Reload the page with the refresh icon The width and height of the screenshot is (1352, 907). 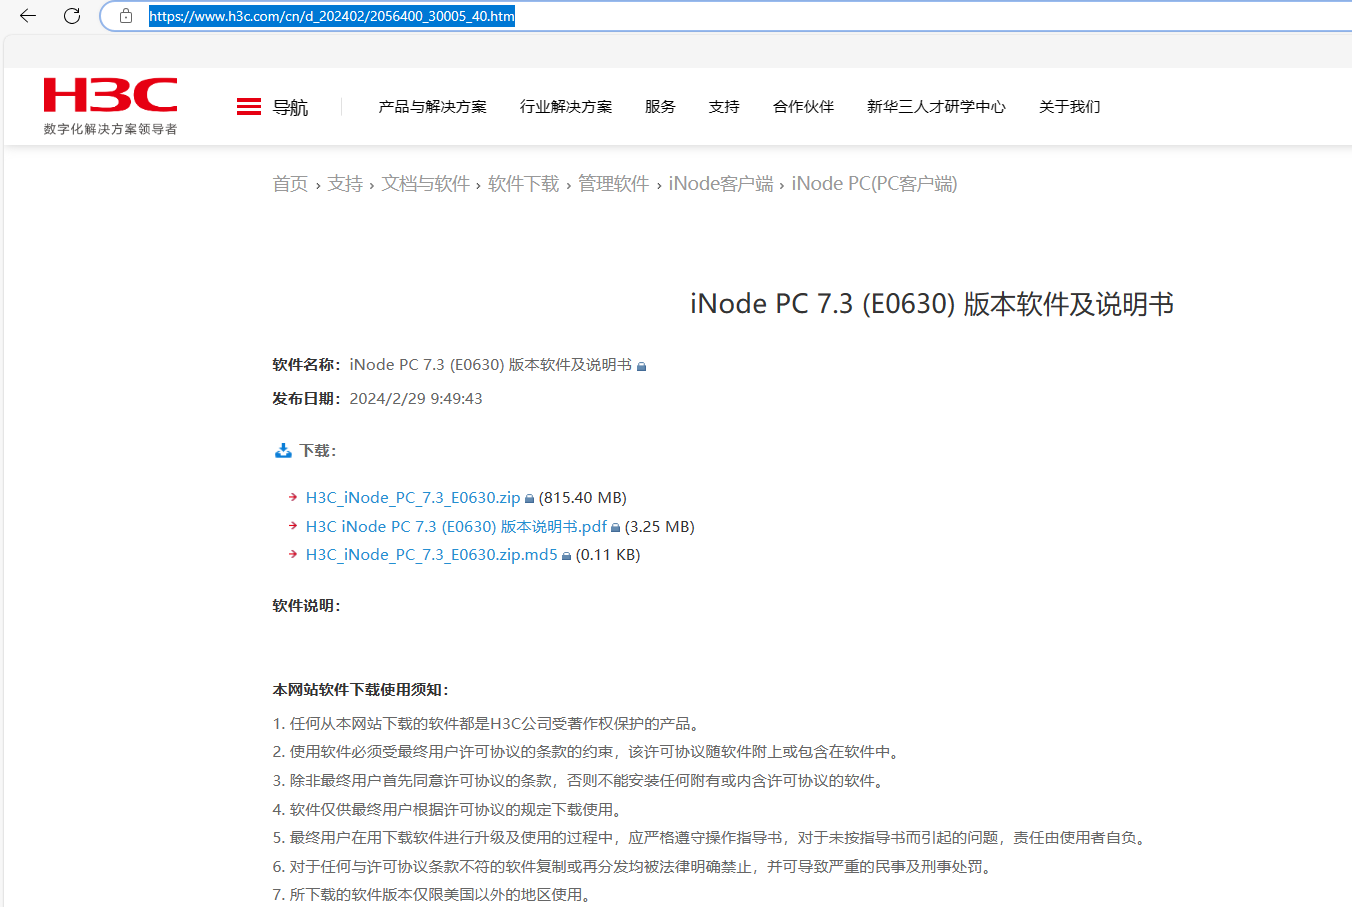click(72, 16)
